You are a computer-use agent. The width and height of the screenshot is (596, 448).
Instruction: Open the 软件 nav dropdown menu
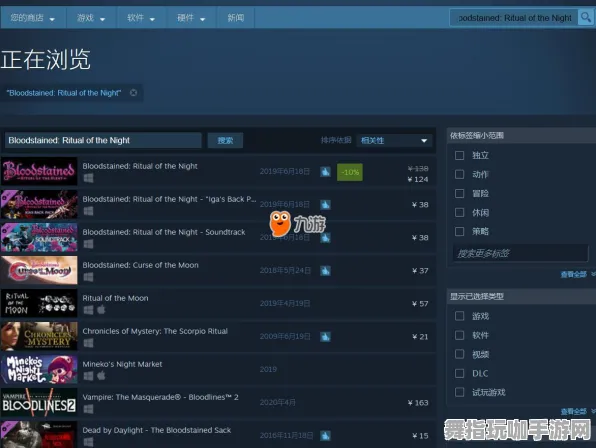point(141,18)
